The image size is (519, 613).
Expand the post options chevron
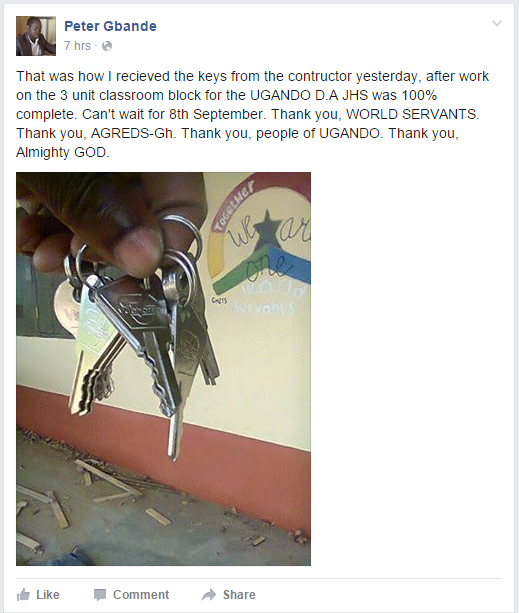pos(497,23)
